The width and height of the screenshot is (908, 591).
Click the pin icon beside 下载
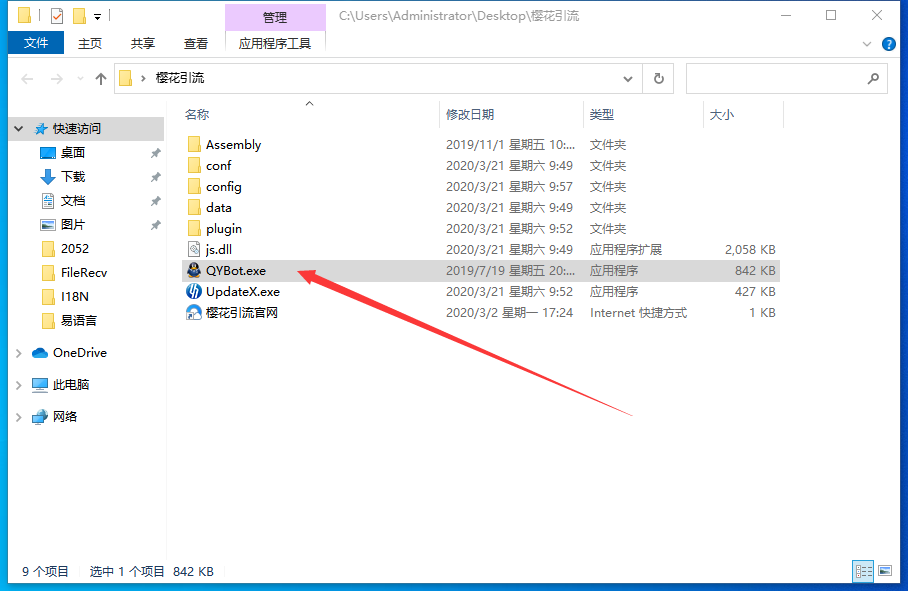pos(155,177)
